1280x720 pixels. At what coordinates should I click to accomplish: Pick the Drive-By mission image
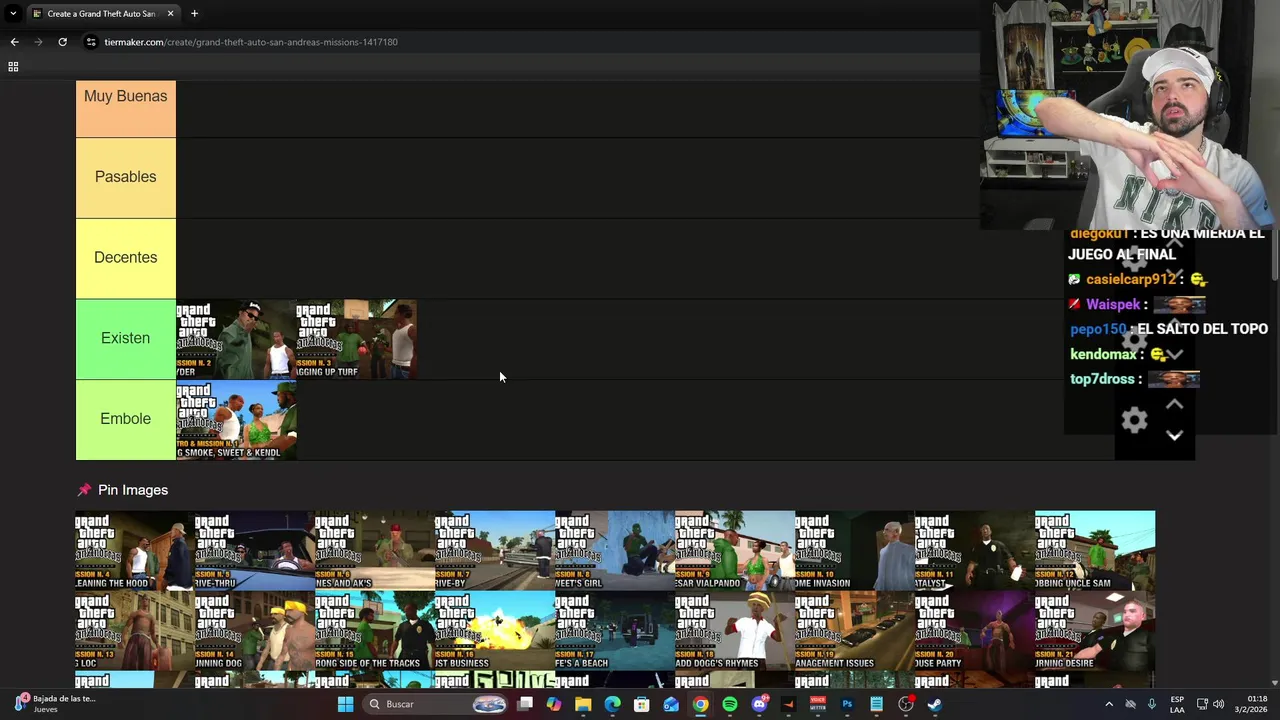[x=495, y=550]
